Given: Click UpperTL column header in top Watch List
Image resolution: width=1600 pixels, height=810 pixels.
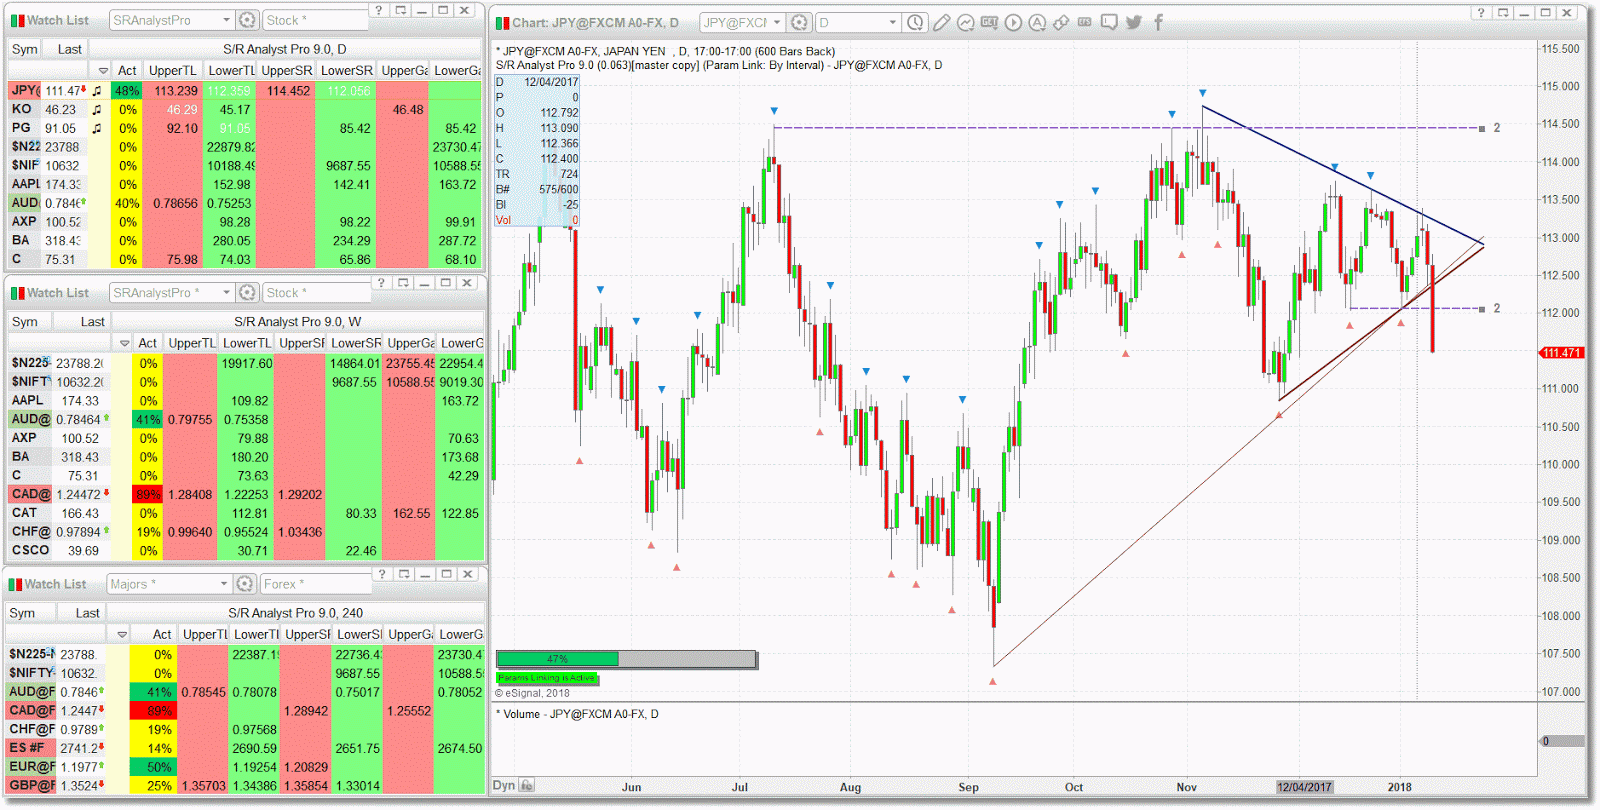Looking at the screenshot, I should click(x=172, y=71).
